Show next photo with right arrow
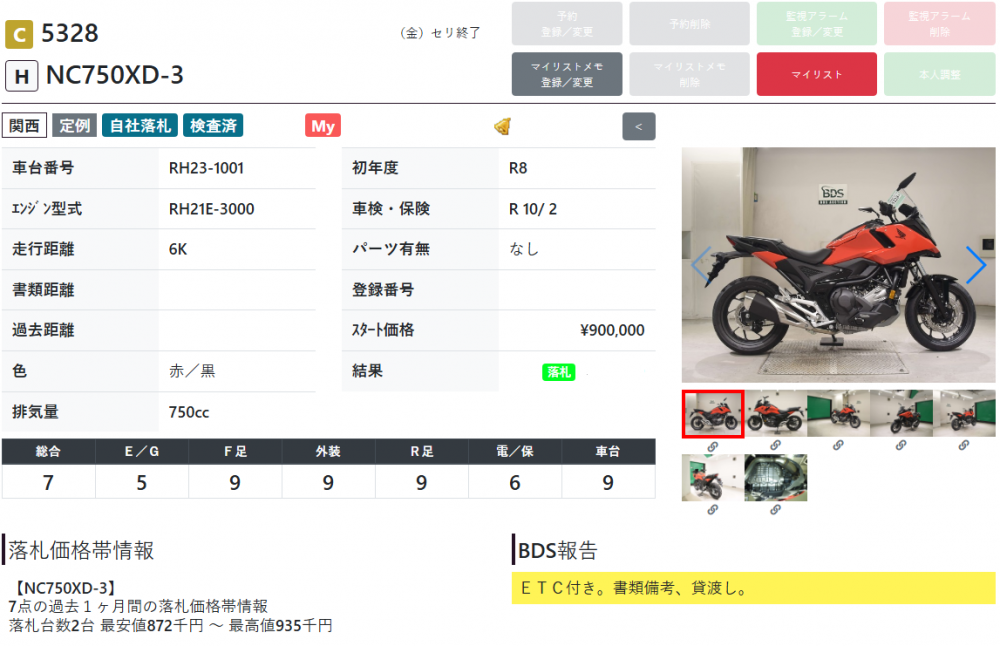Image resolution: width=1000 pixels, height=646 pixels. [975, 265]
